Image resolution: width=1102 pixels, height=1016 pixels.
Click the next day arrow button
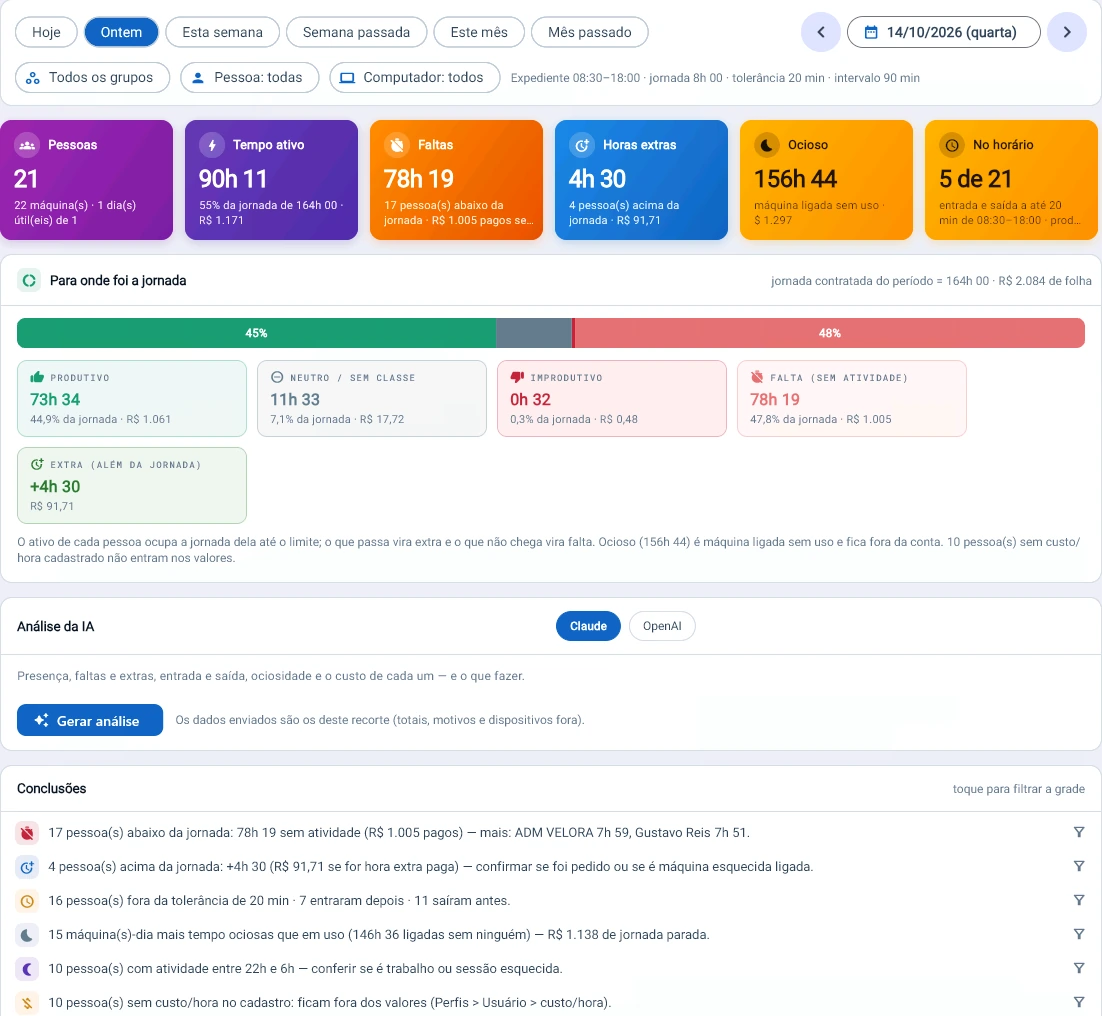tap(1066, 32)
